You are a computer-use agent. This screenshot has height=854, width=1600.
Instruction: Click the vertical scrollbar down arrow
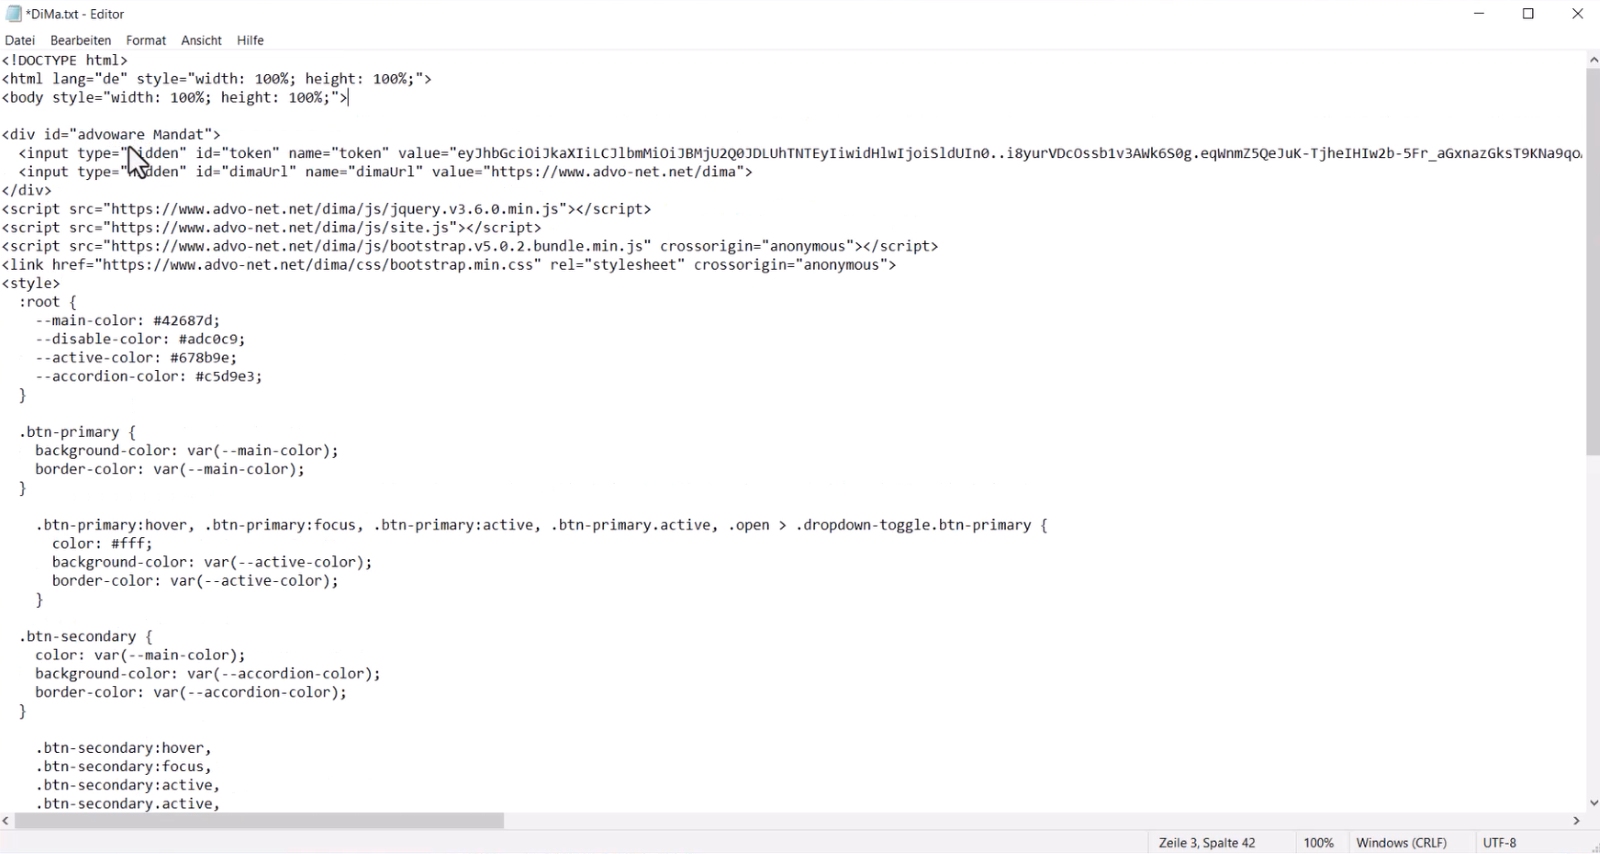[x=1592, y=802]
